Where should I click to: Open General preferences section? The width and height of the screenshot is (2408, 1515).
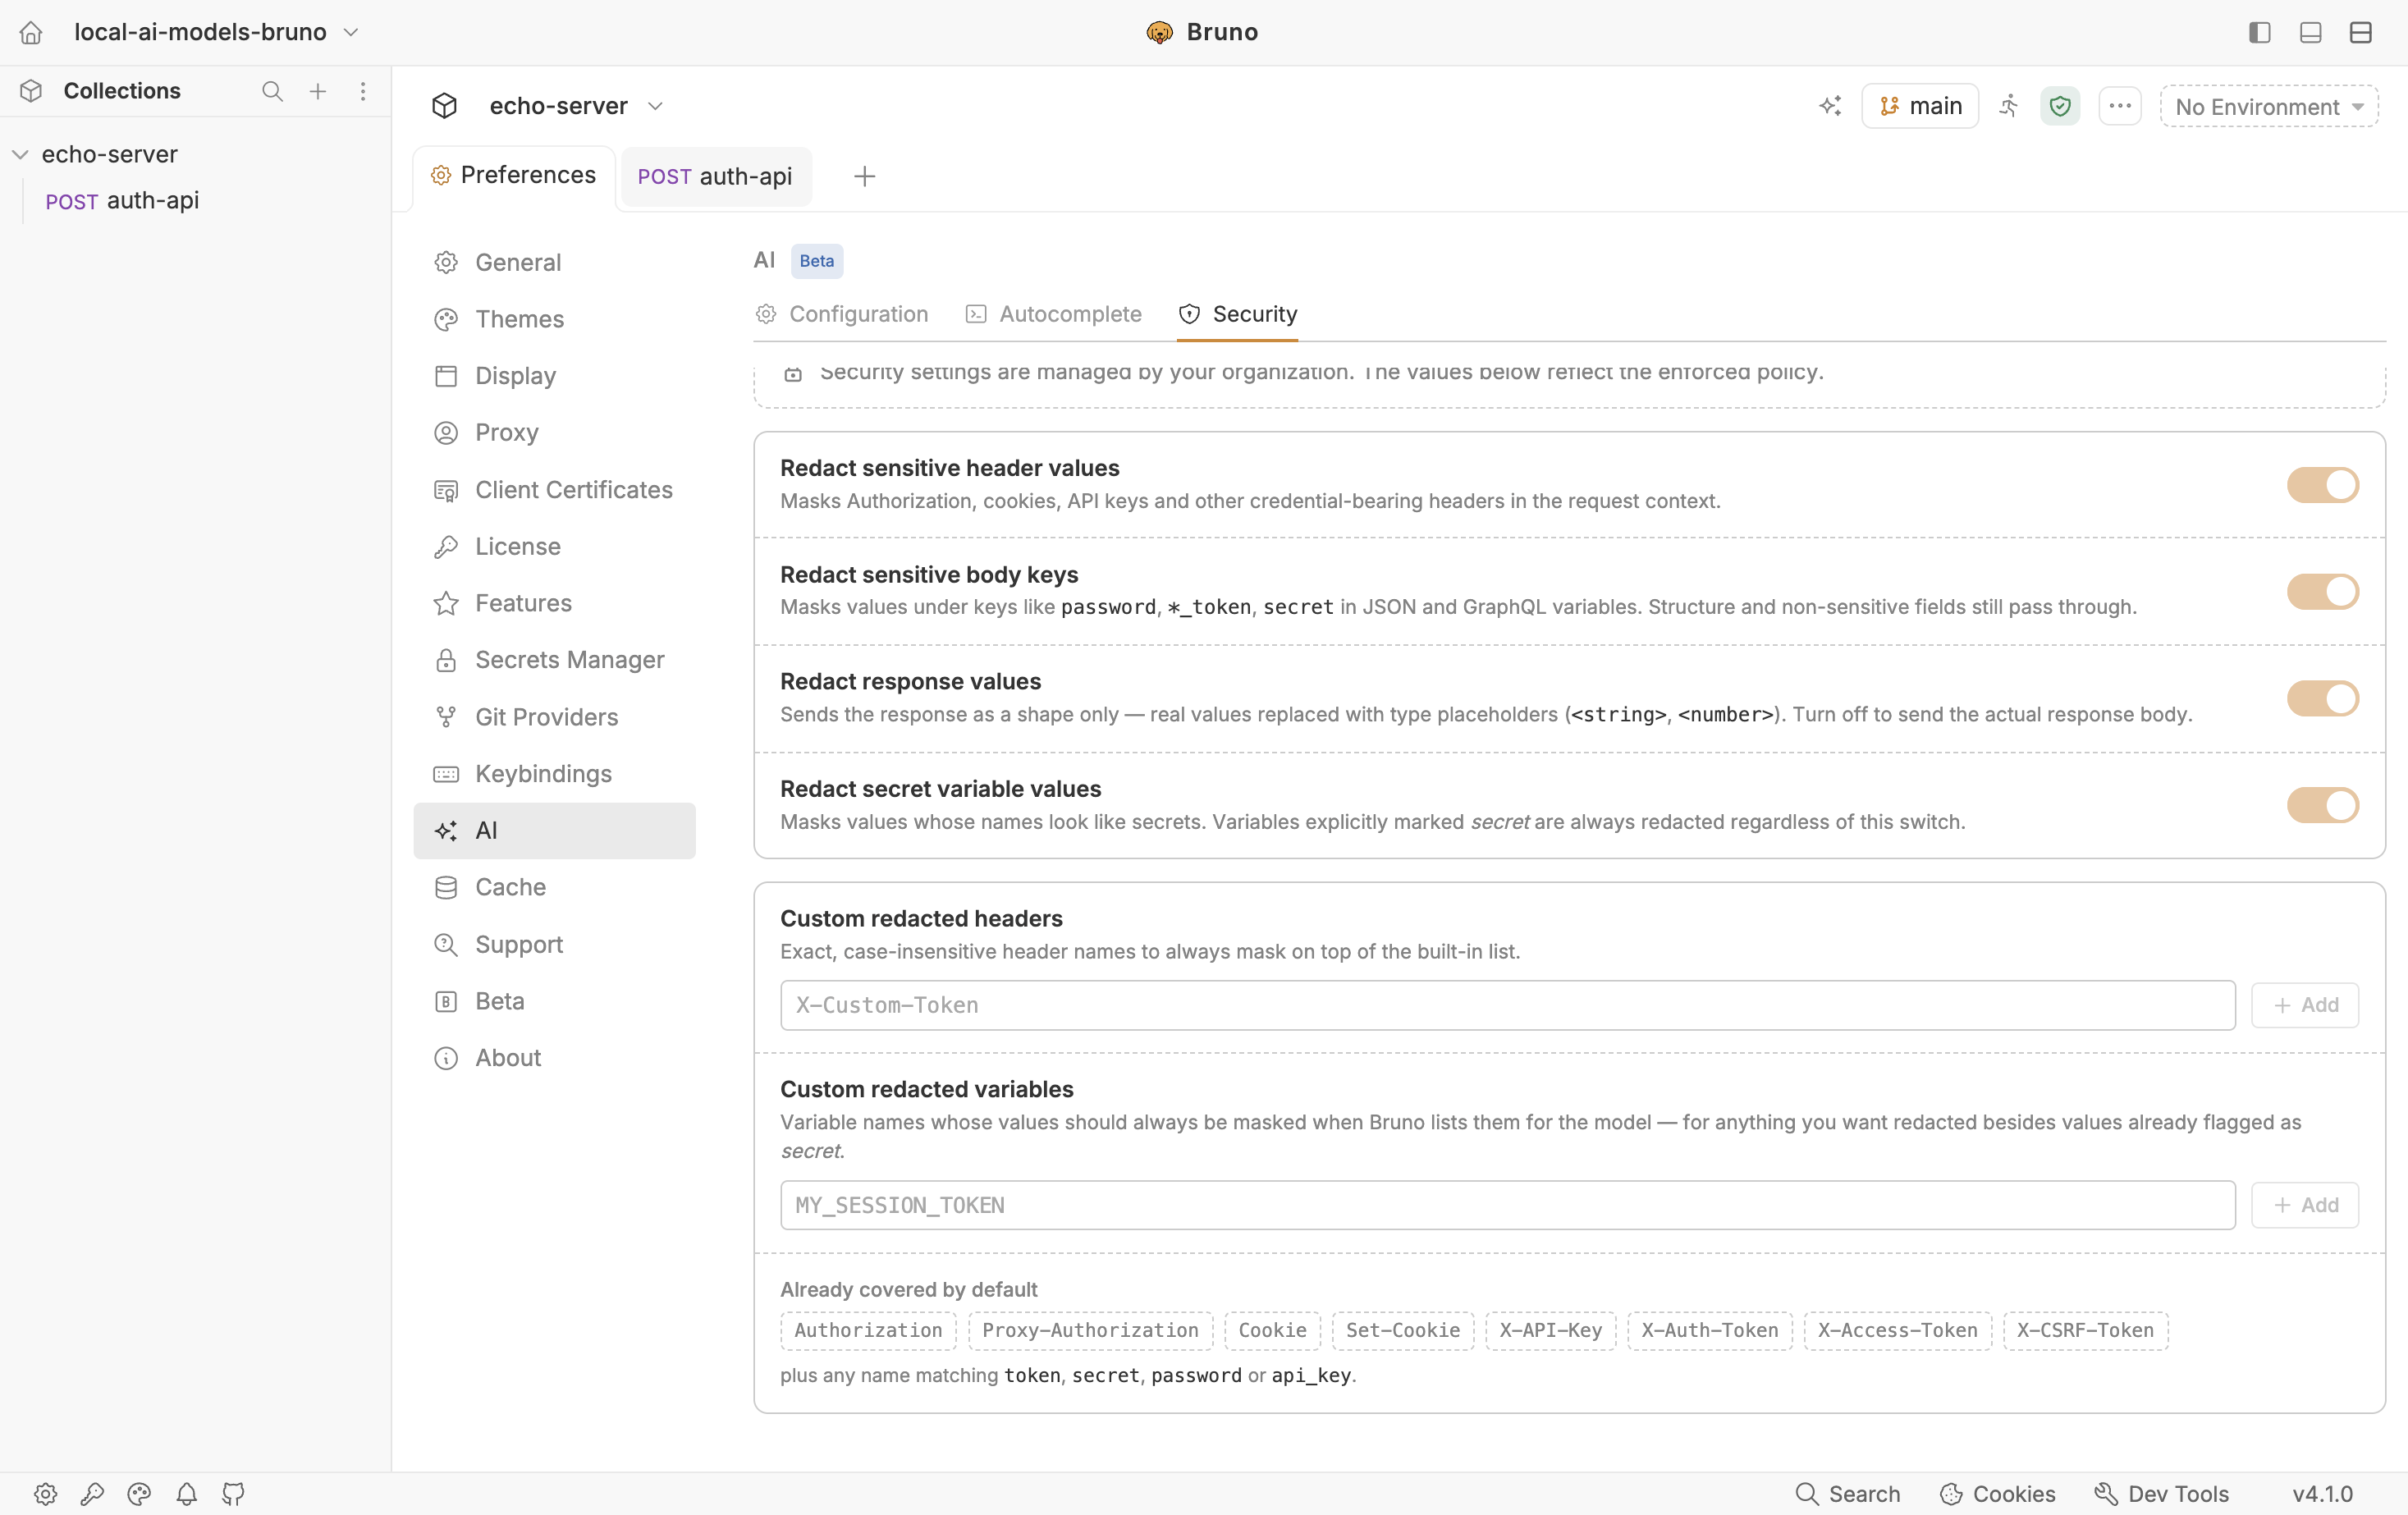[x=554, y=262]
